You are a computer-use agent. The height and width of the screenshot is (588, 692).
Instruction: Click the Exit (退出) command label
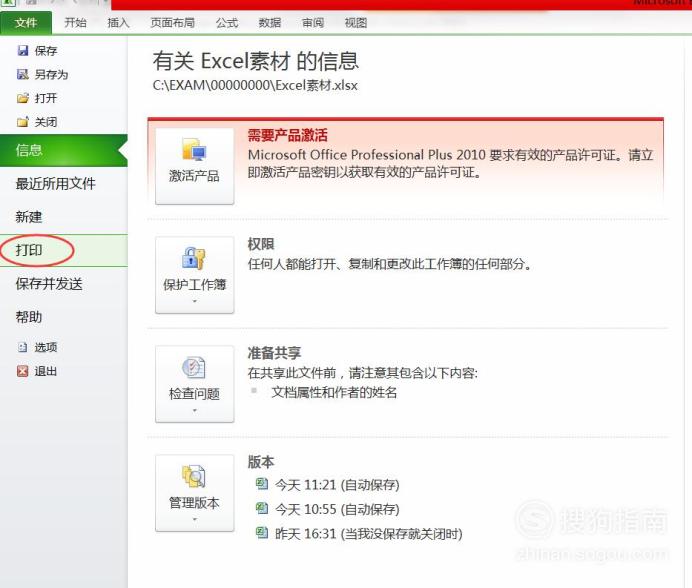[x=46, y=371]
